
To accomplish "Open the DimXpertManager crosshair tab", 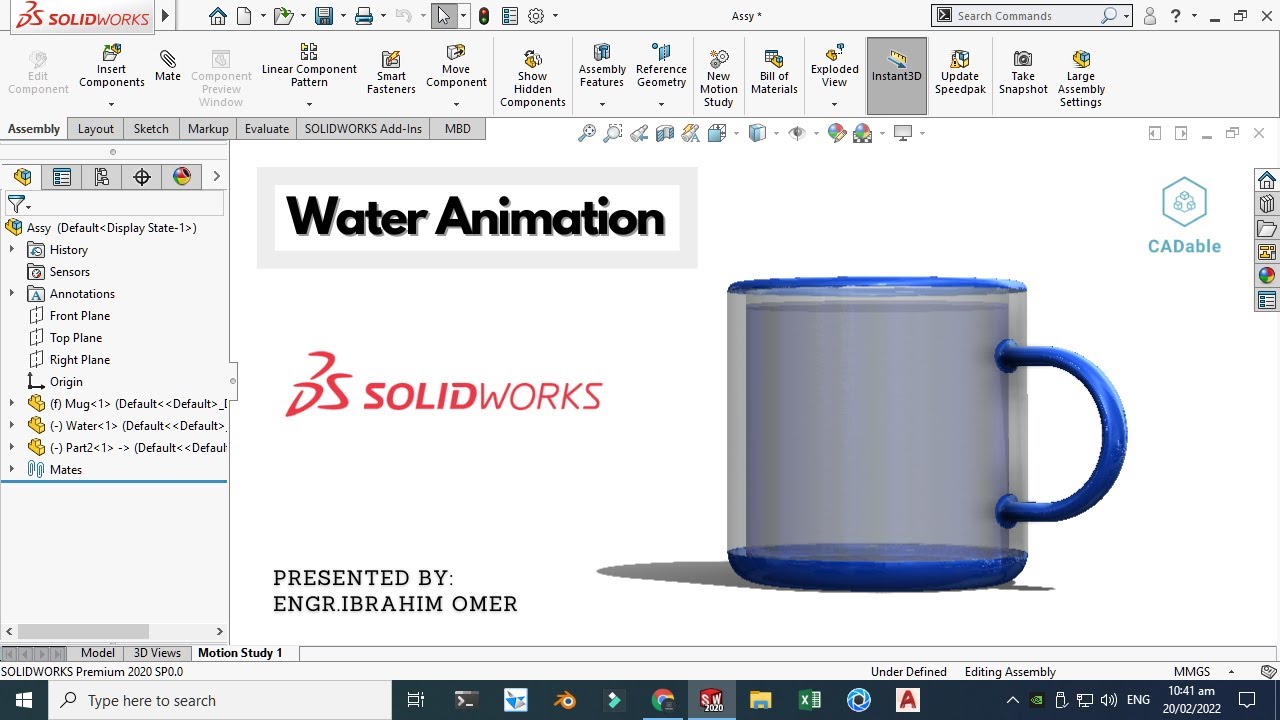I will point(142,177).
